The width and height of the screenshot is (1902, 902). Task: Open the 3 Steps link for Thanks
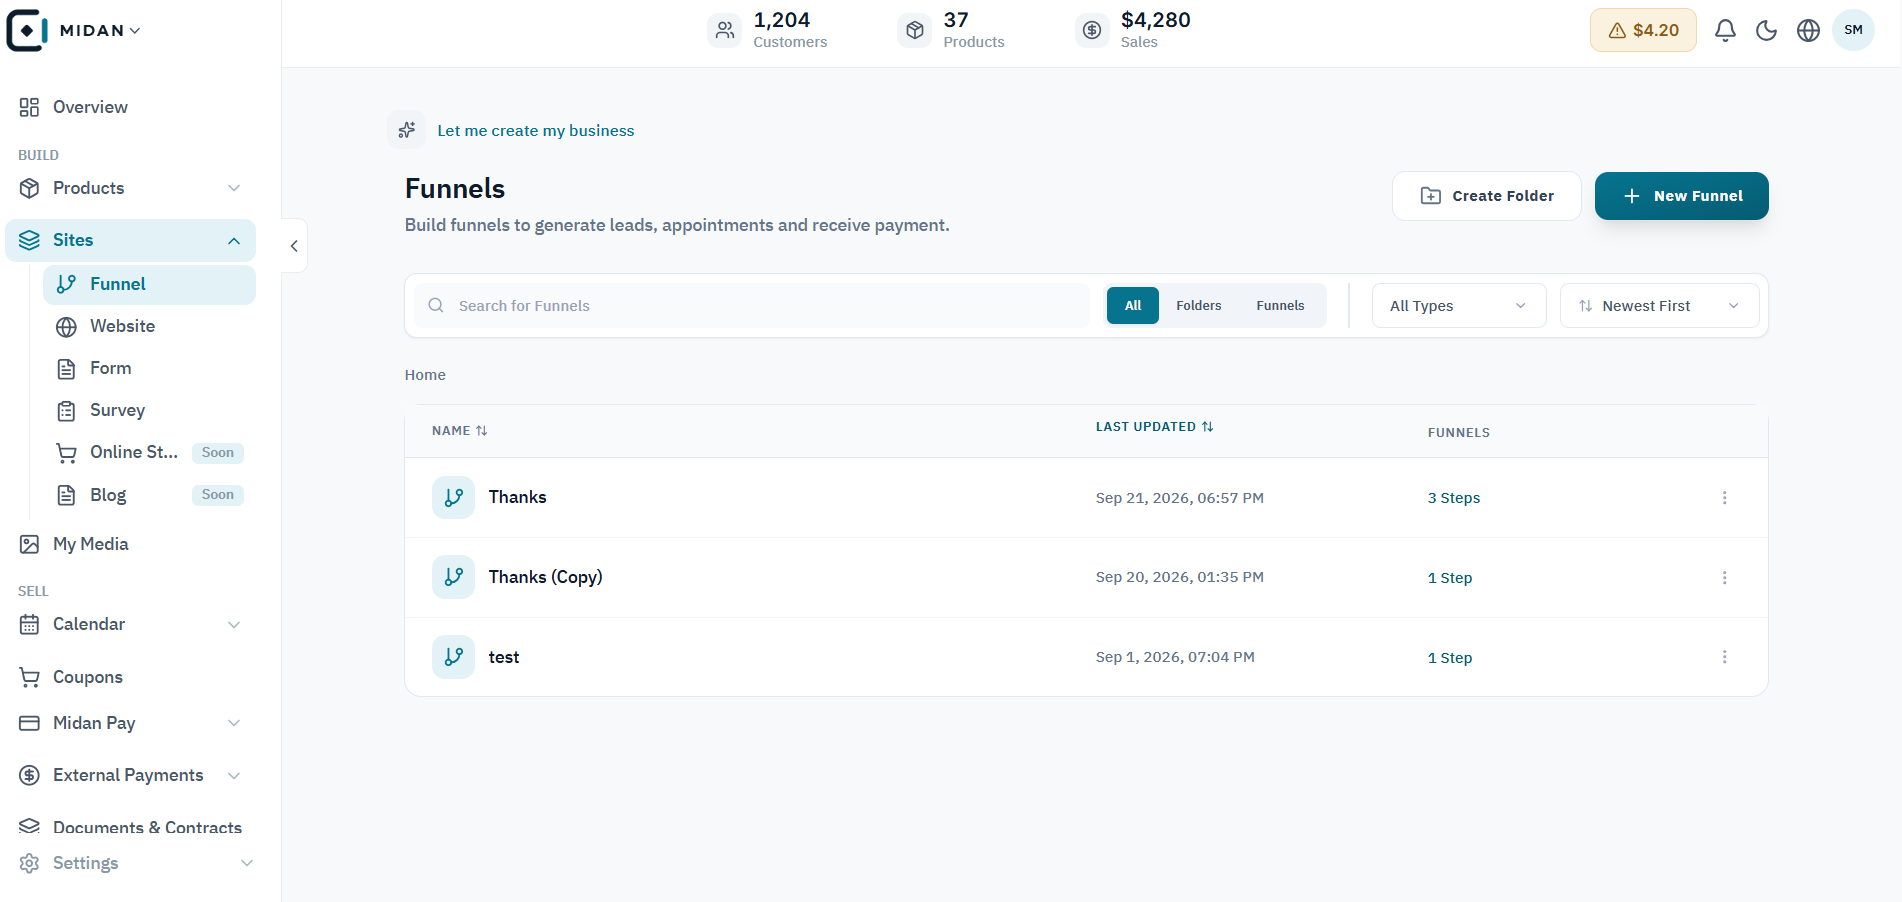[1454, 498]
